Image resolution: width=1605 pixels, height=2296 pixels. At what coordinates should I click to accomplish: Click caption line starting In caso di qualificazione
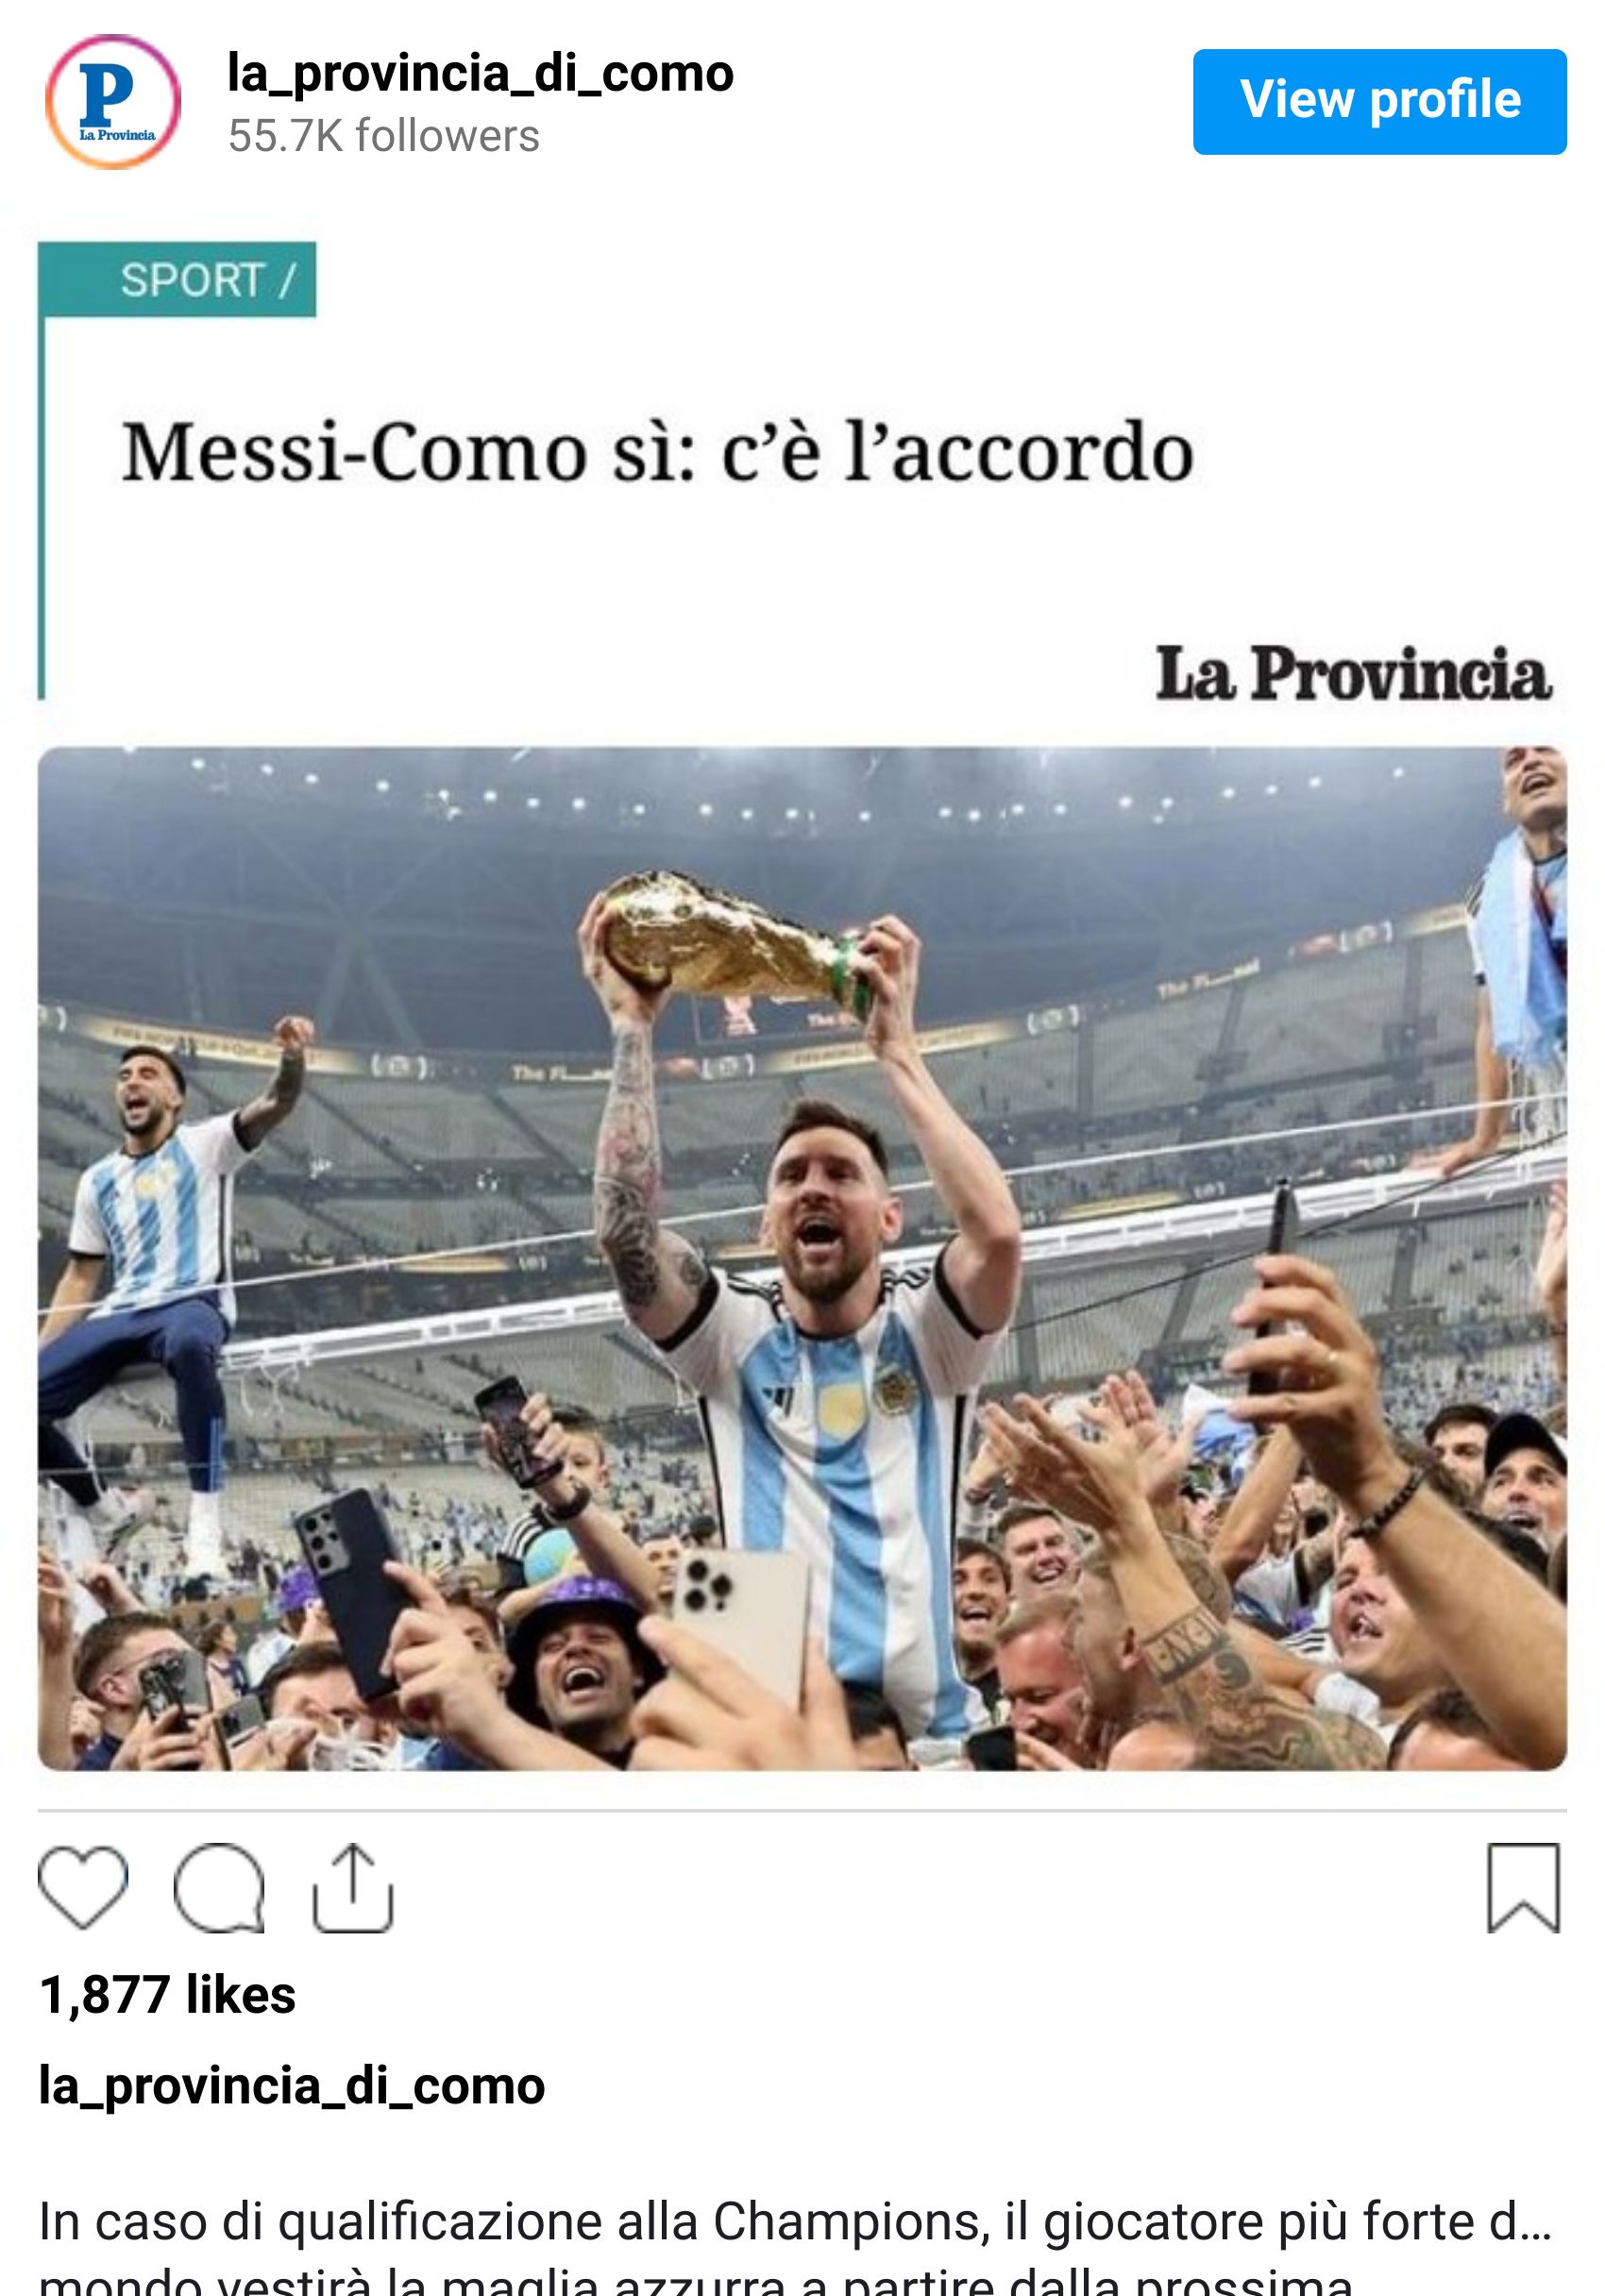795,2222
